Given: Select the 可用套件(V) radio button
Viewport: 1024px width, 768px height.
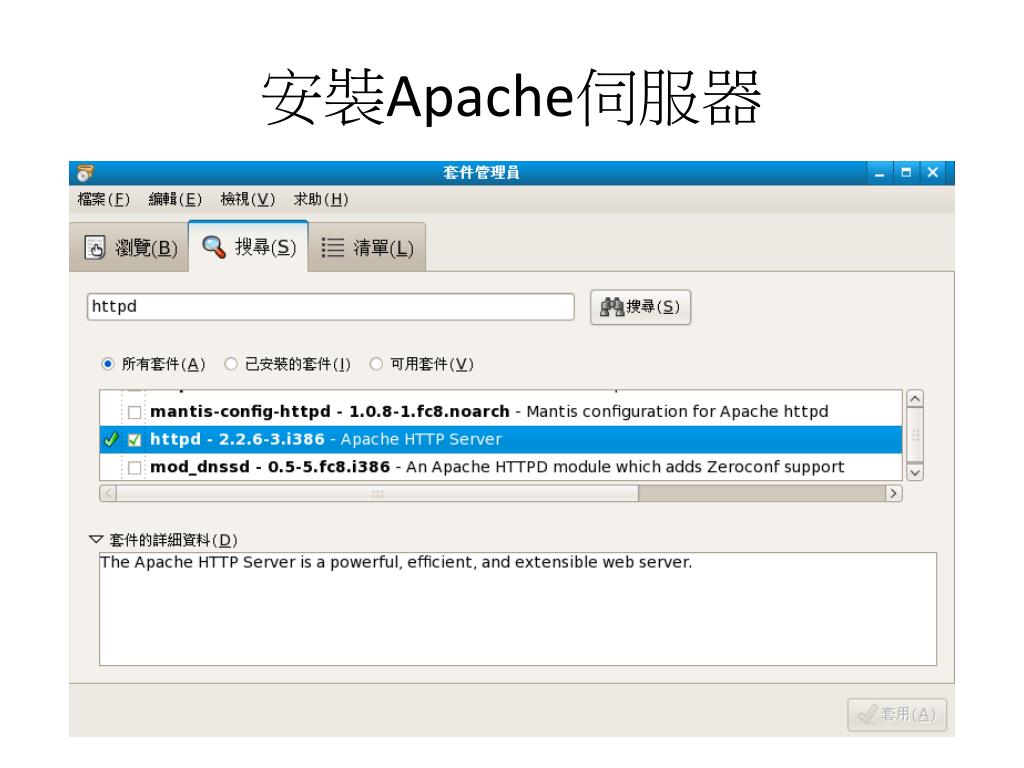Looking at the screenshot, I should [x=376, y=364].
